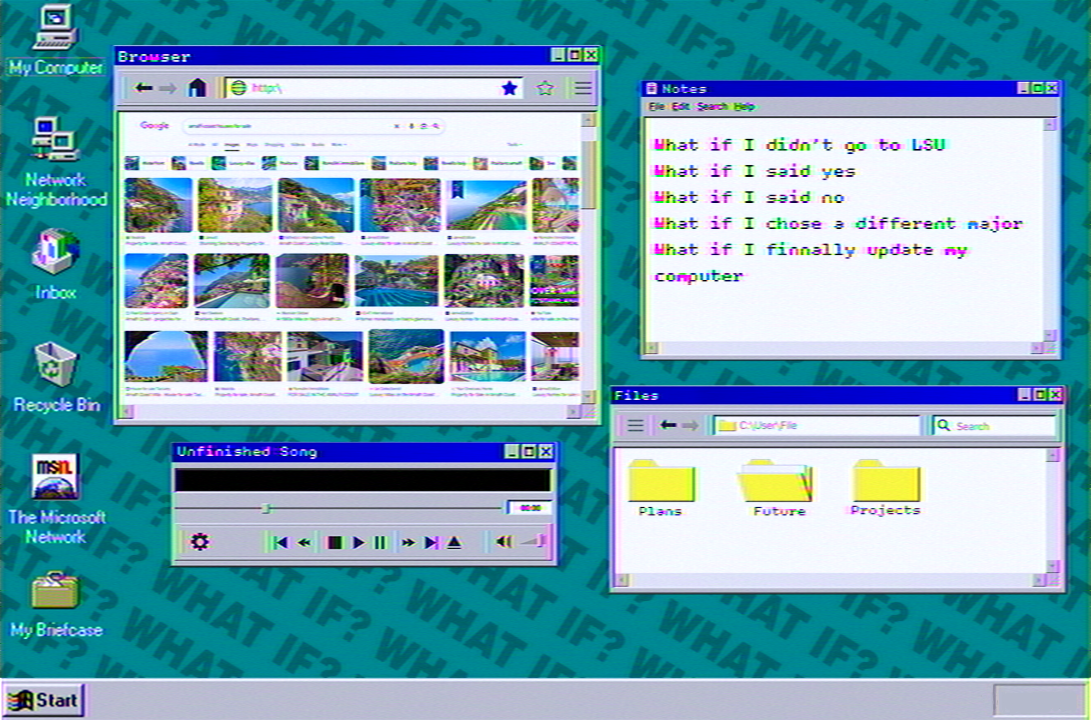Click the seek slider thumb in player

(x=266, y=509)
